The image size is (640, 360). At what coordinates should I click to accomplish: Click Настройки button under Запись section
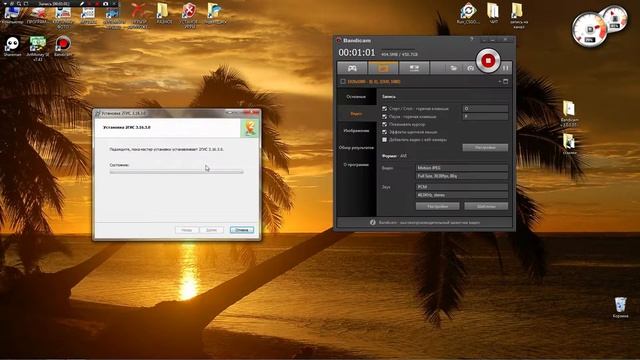point(485,147)
